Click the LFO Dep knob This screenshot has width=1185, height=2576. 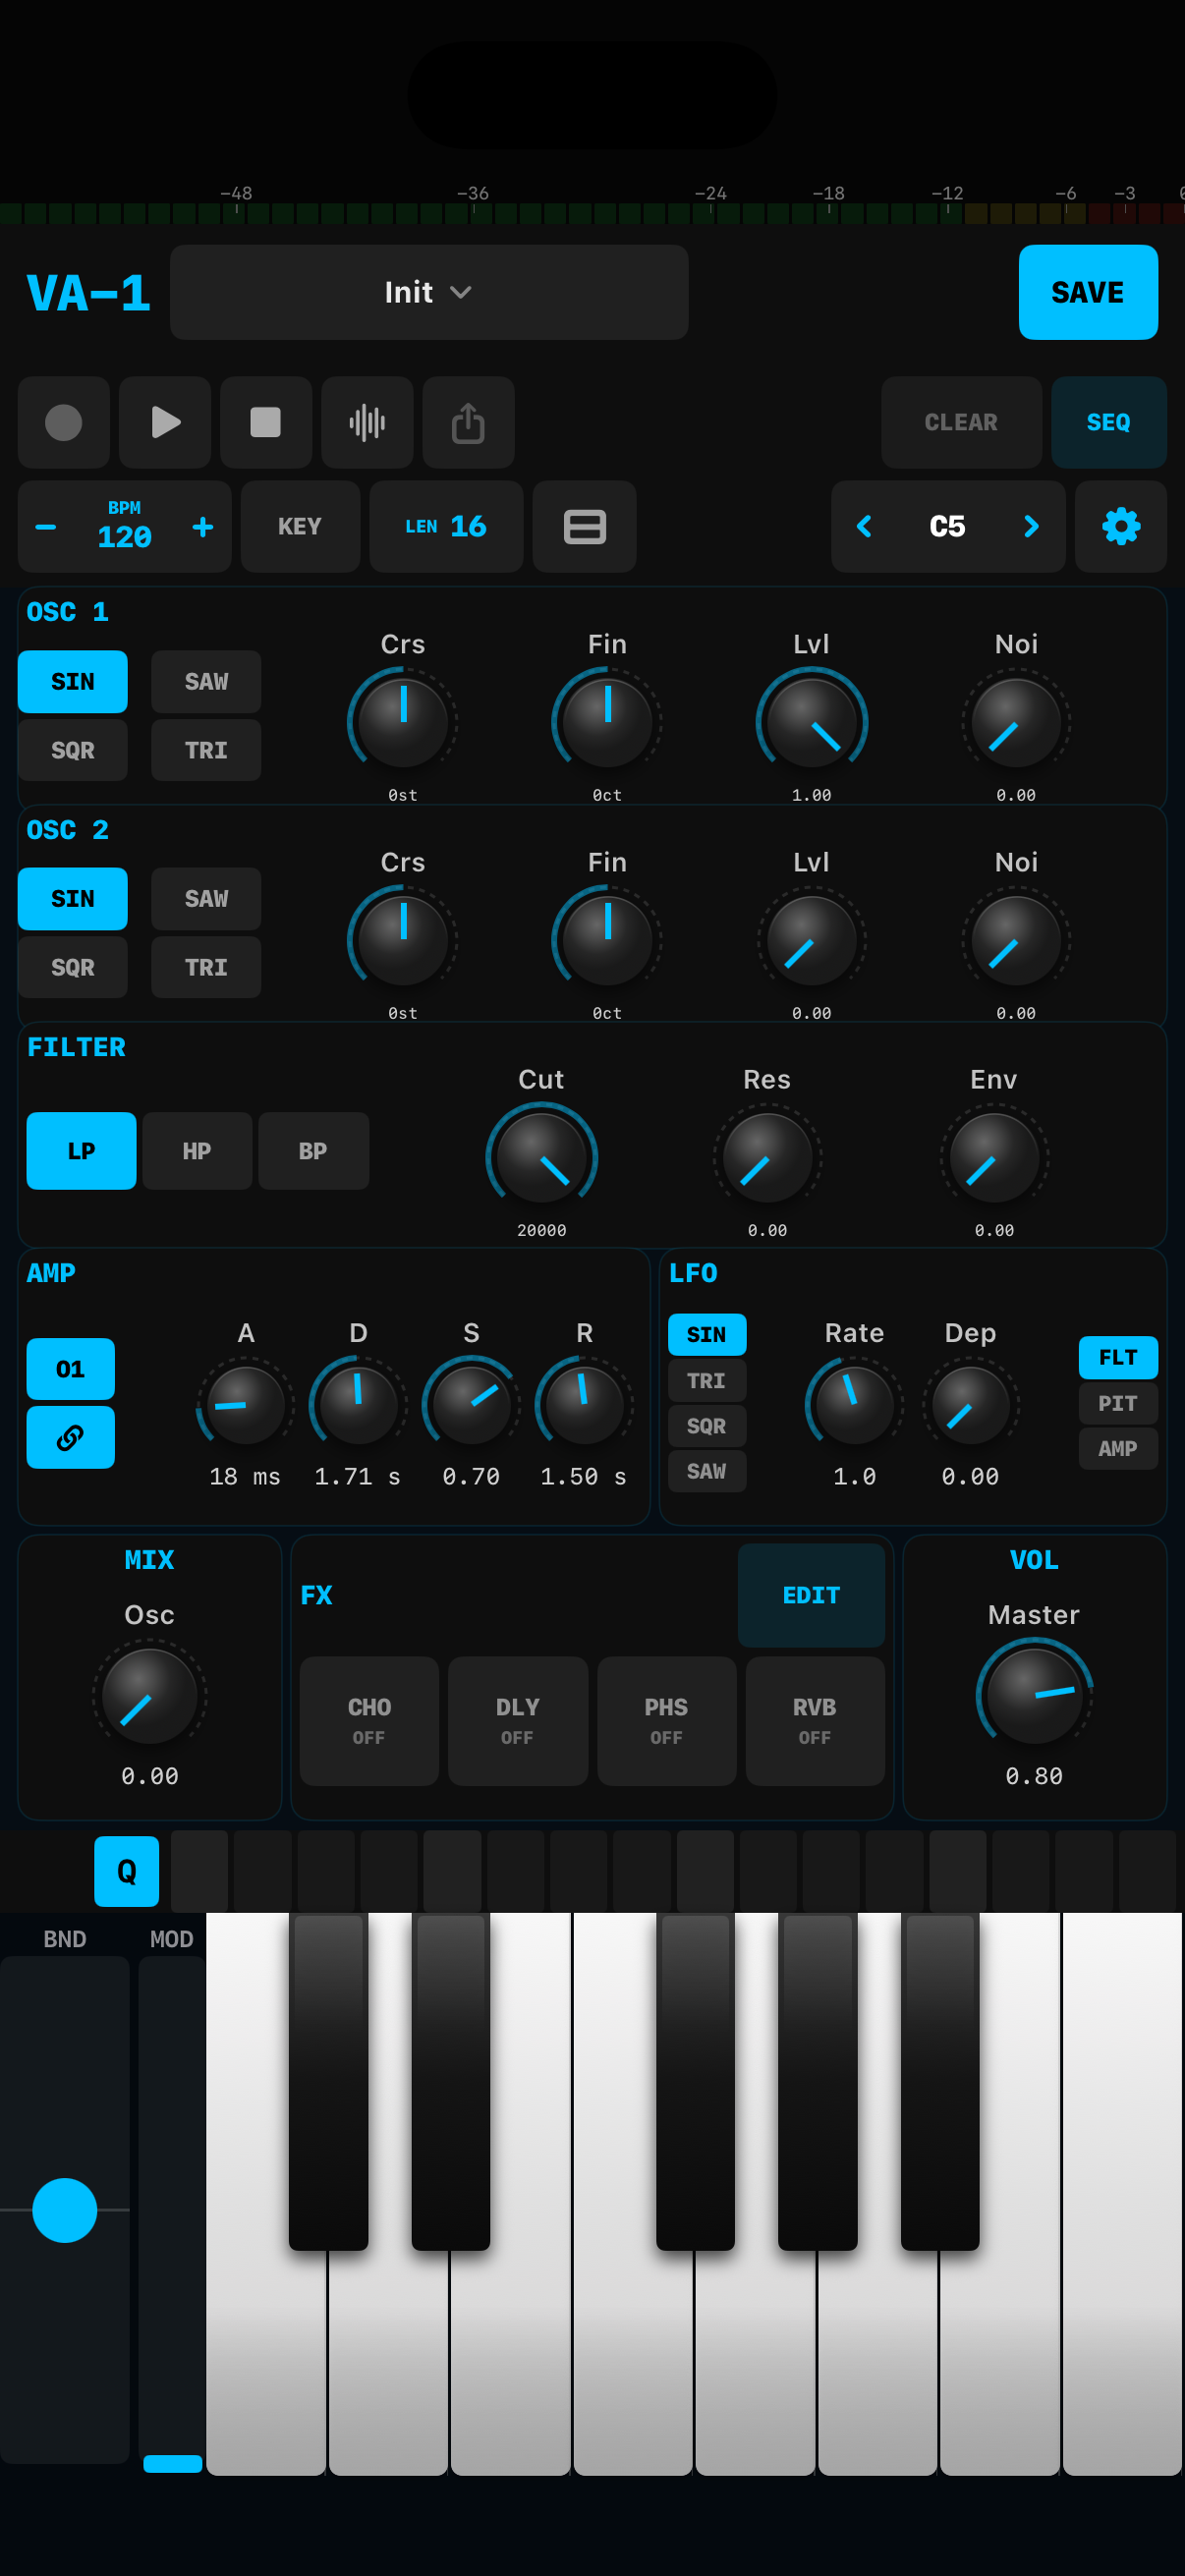970,1405
